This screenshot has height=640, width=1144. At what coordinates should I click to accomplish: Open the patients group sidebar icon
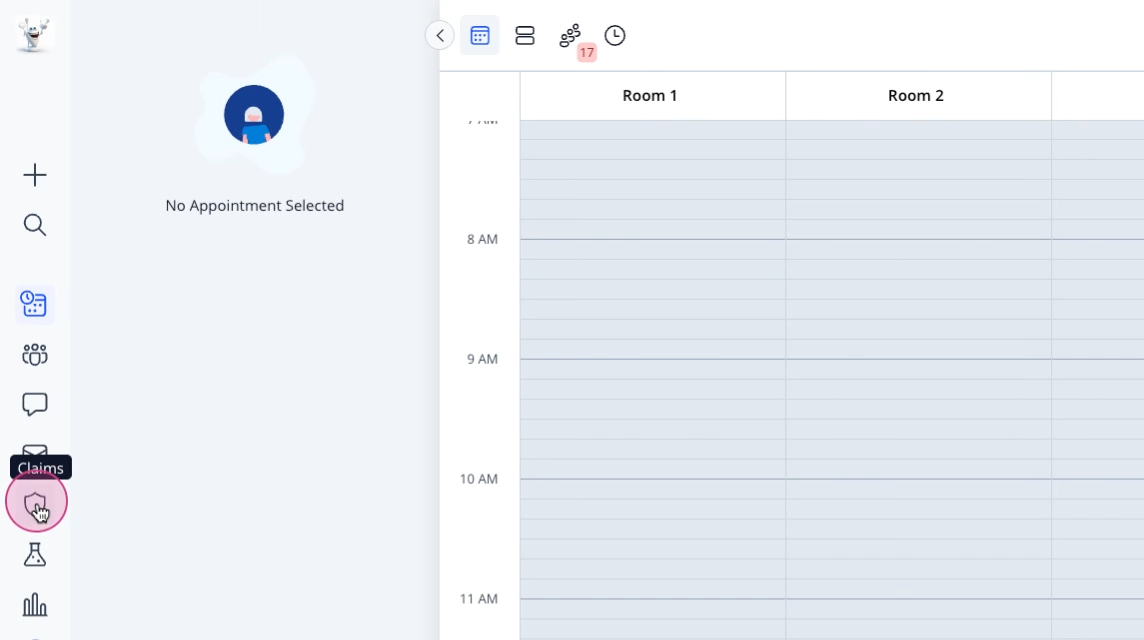pos(34,355)
